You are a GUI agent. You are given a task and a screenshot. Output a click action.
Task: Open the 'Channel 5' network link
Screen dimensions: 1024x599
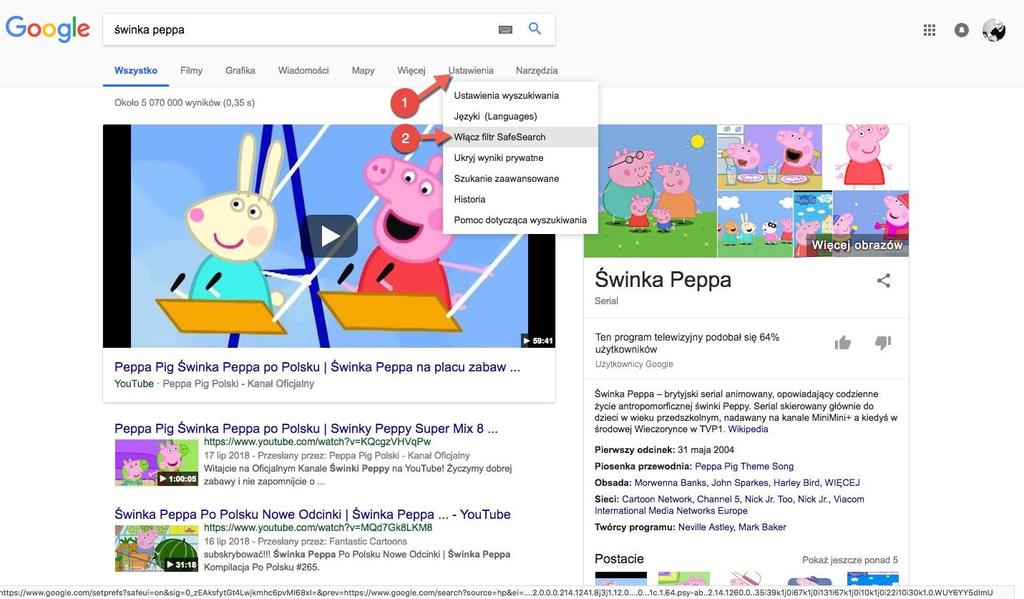718,499
